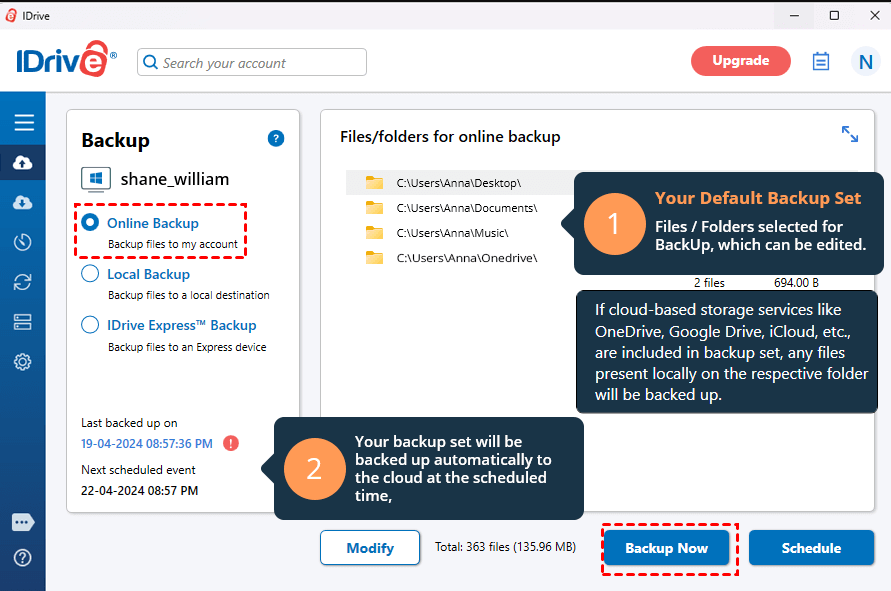This screenshot has height=591, width=891.
Task: Select IDrive Express Backup radio button
Action: pos(90,324)
